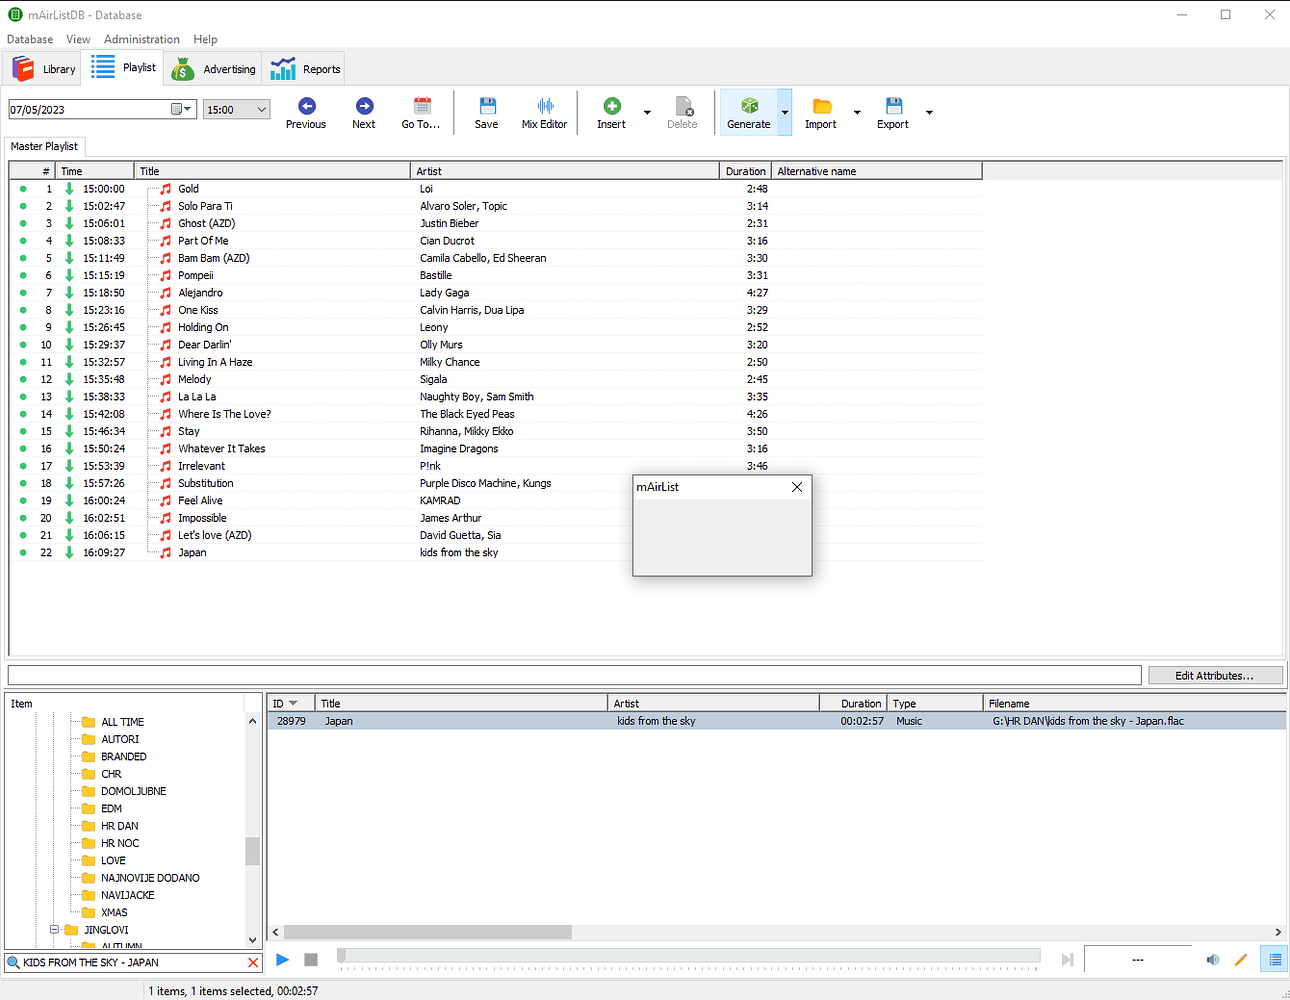Image resolution: width=1290 pixels, height=1000 pixels.
Task: Click the Export disk icon
Action: [893, 106]
